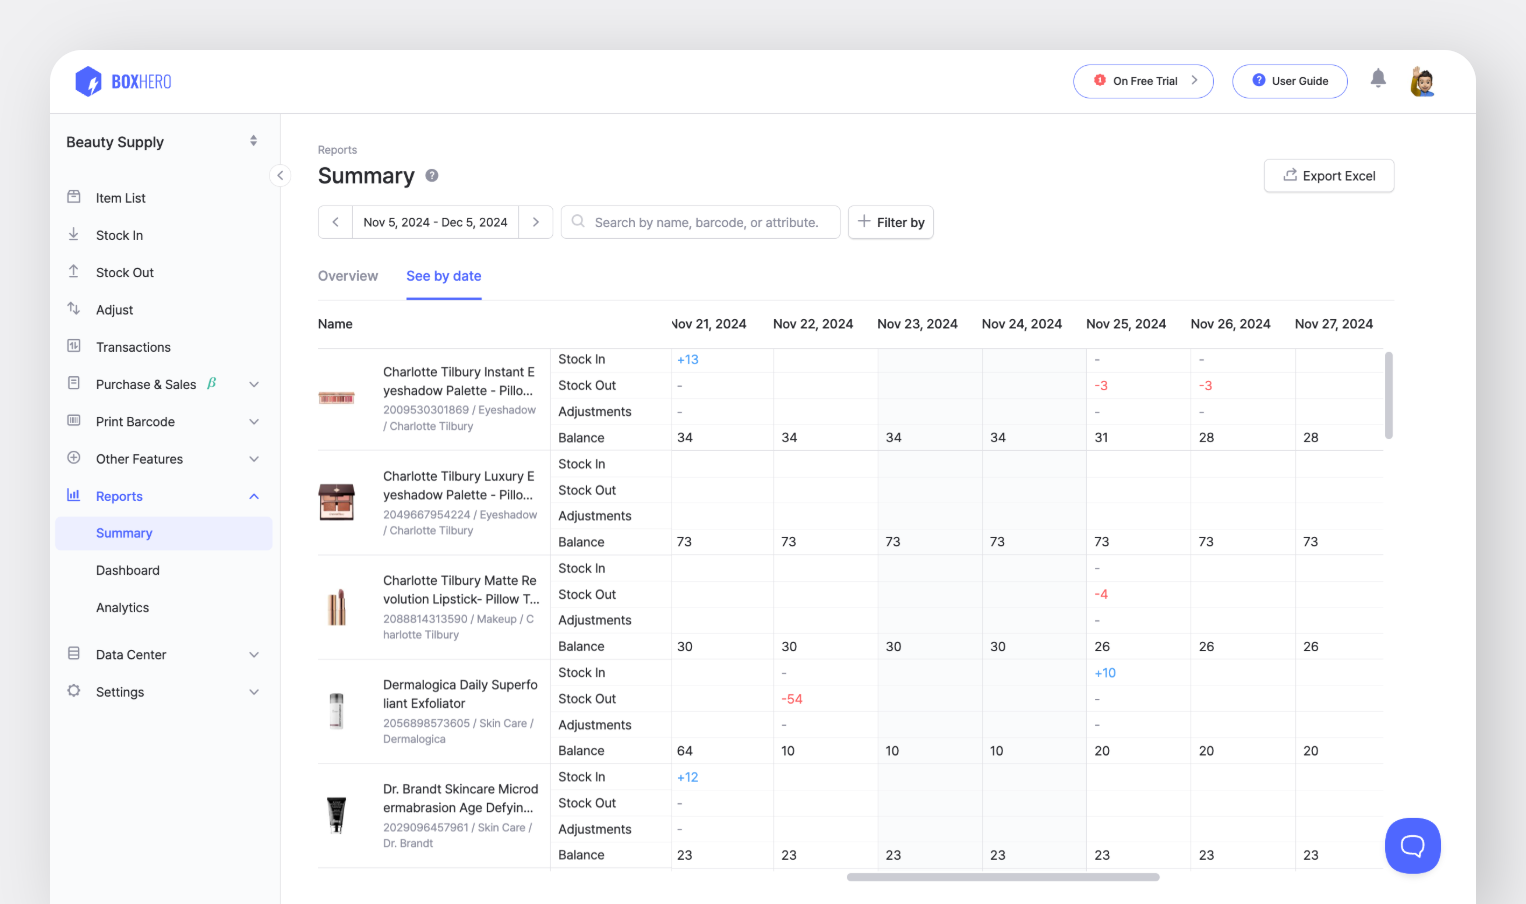Collapse the sidebar with the arrow button
This screenshot has height=904, width=1526.
(x=280, y=176)
